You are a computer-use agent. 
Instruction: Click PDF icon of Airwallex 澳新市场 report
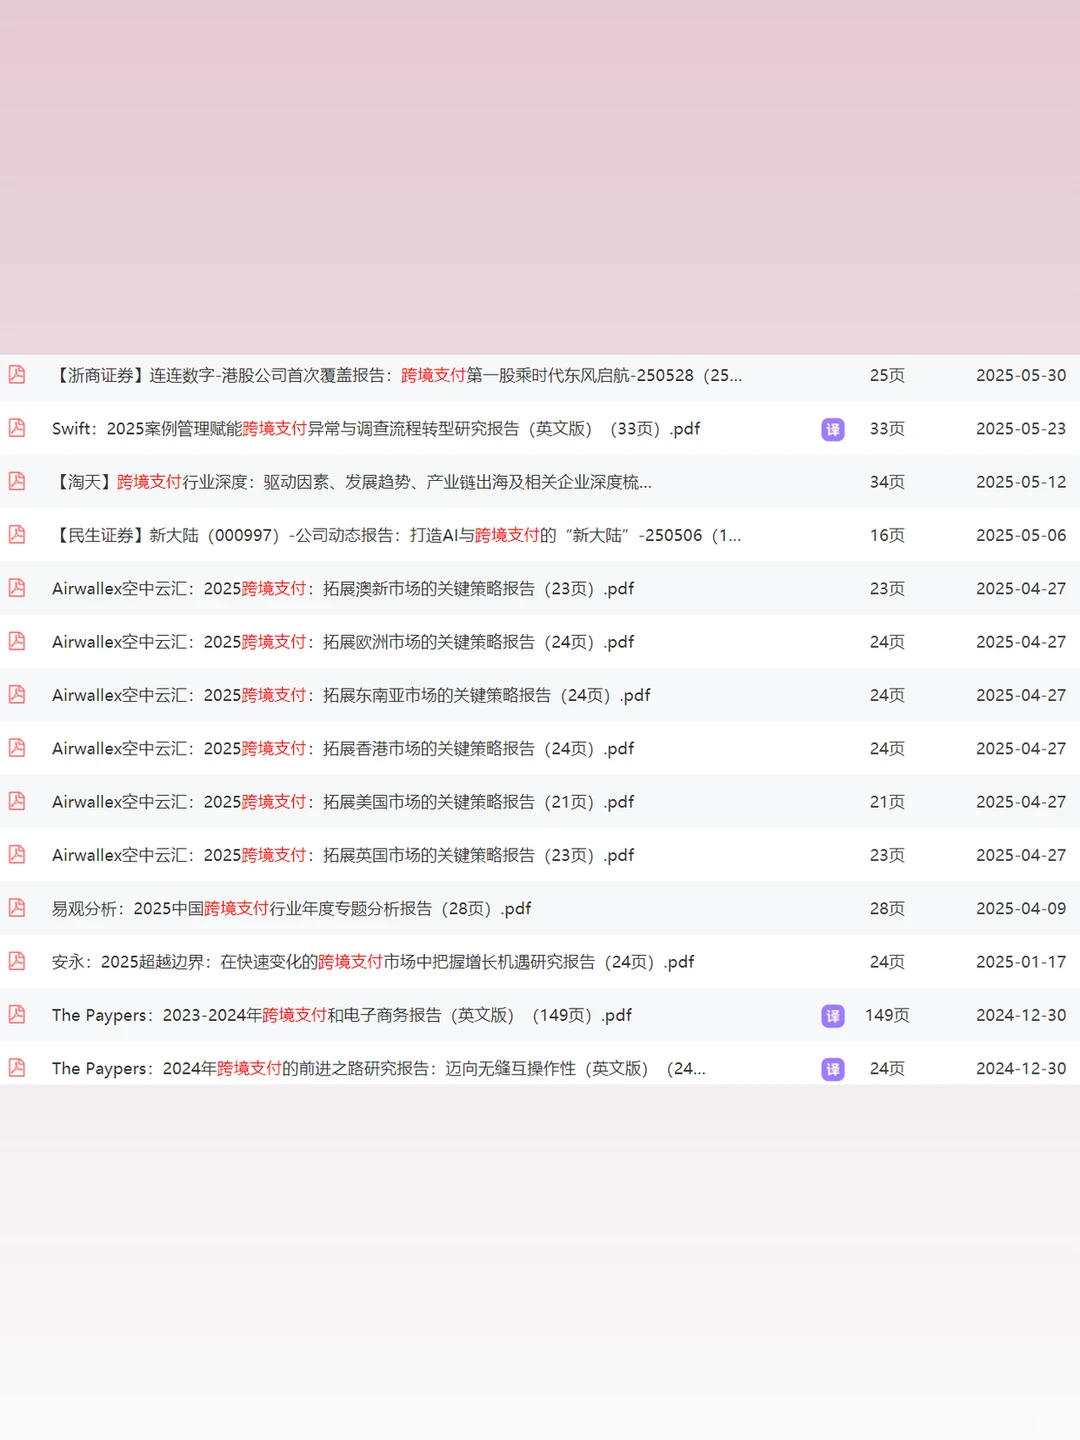coord(17,588)
